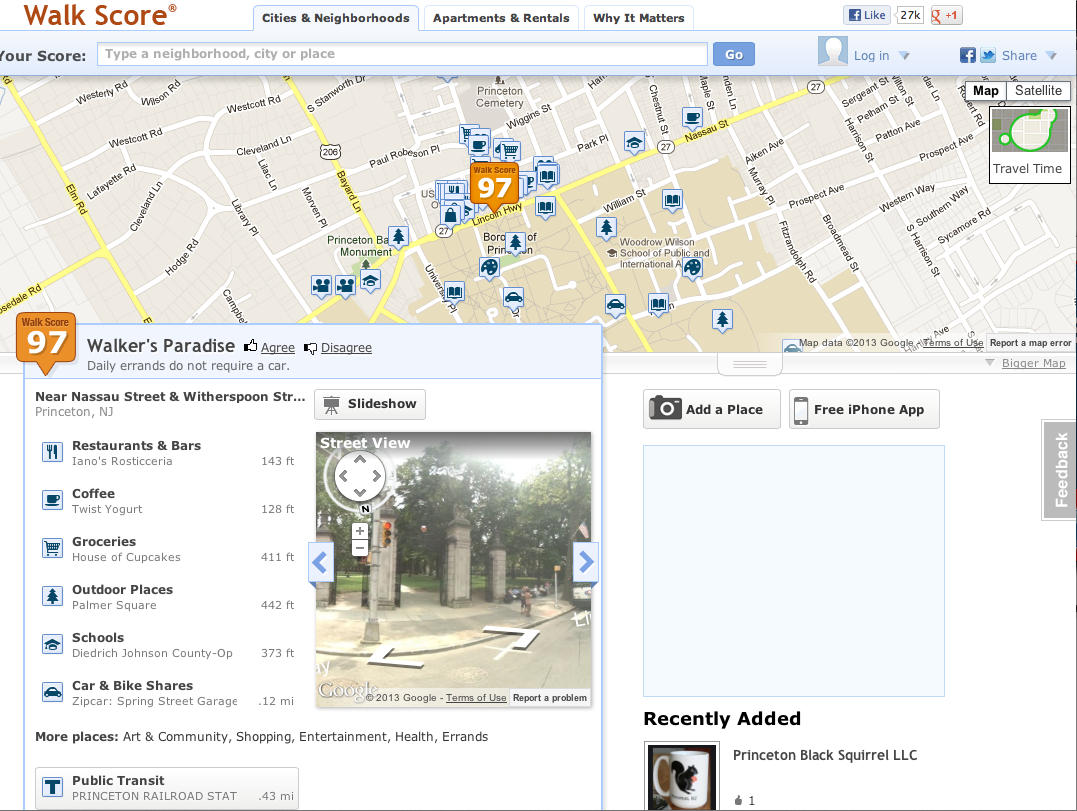Image resolution: width=1077 pixels, height=811 pixels.
Task: Click the Groceries shopping cart icon
Action: click(52, 548)
